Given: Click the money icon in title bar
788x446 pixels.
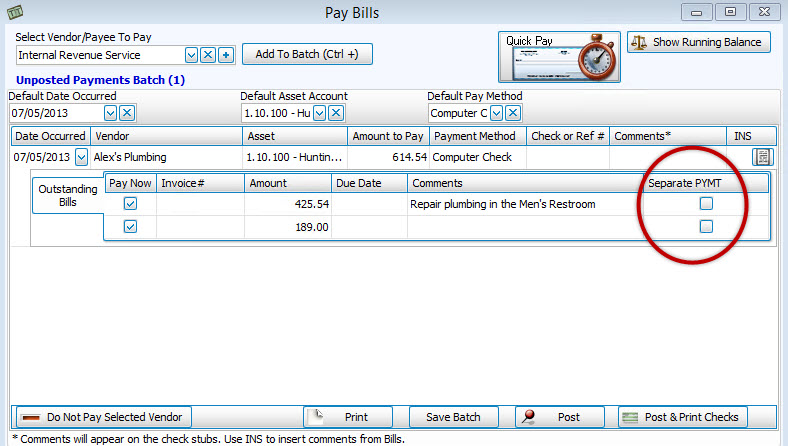Looking at the screenshot, I should click(12, 11).
